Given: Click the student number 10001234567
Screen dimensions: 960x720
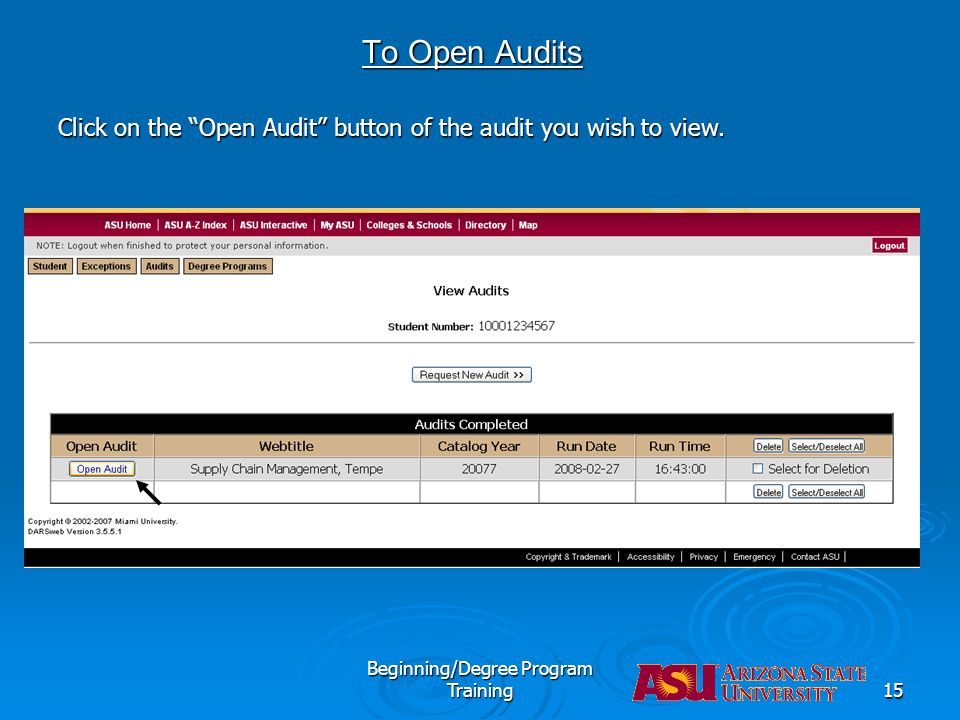Looking at the screenshot, I should (516, 326).
